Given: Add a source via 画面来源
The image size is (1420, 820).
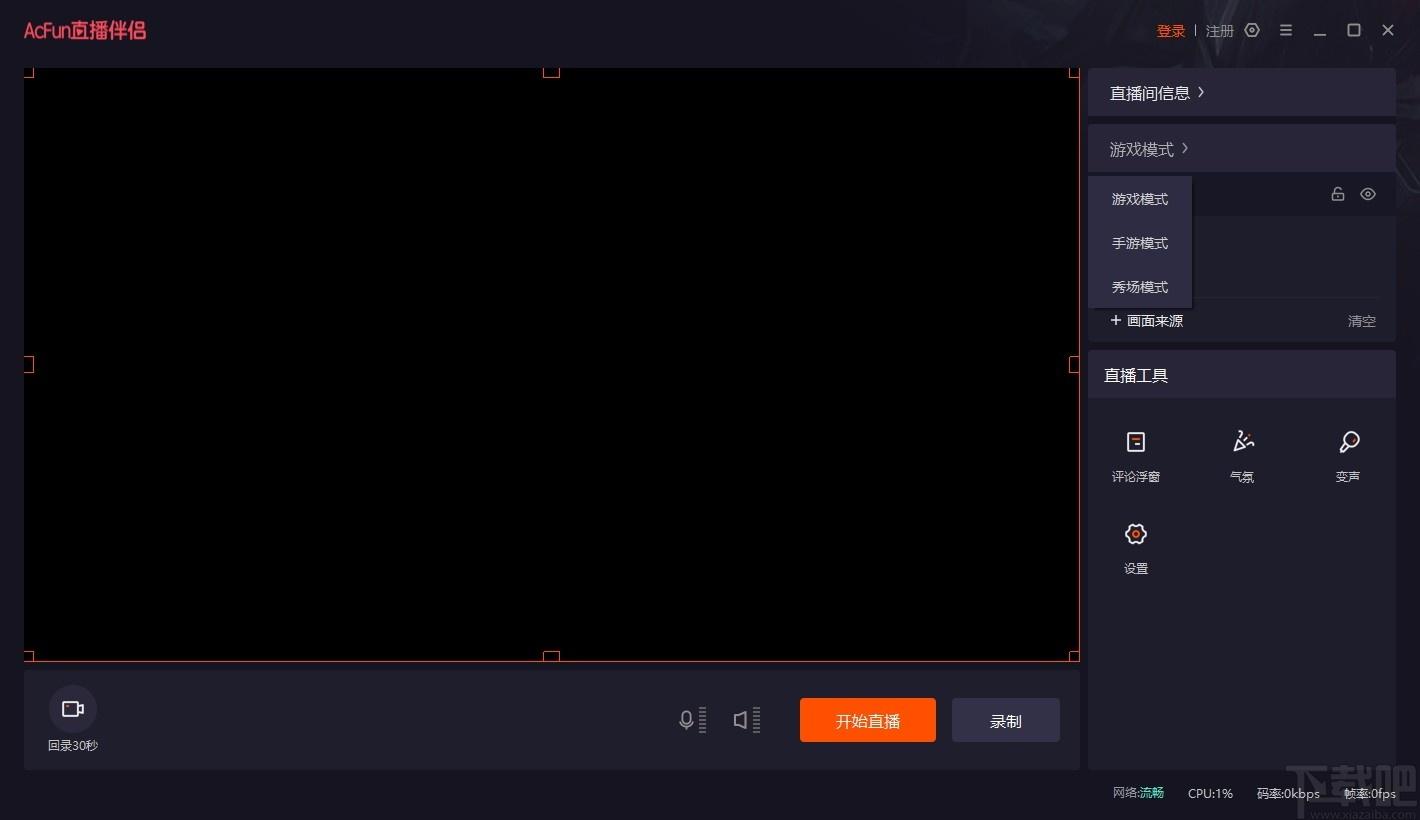Looking at the screenshot, I should click(1147, 321).
